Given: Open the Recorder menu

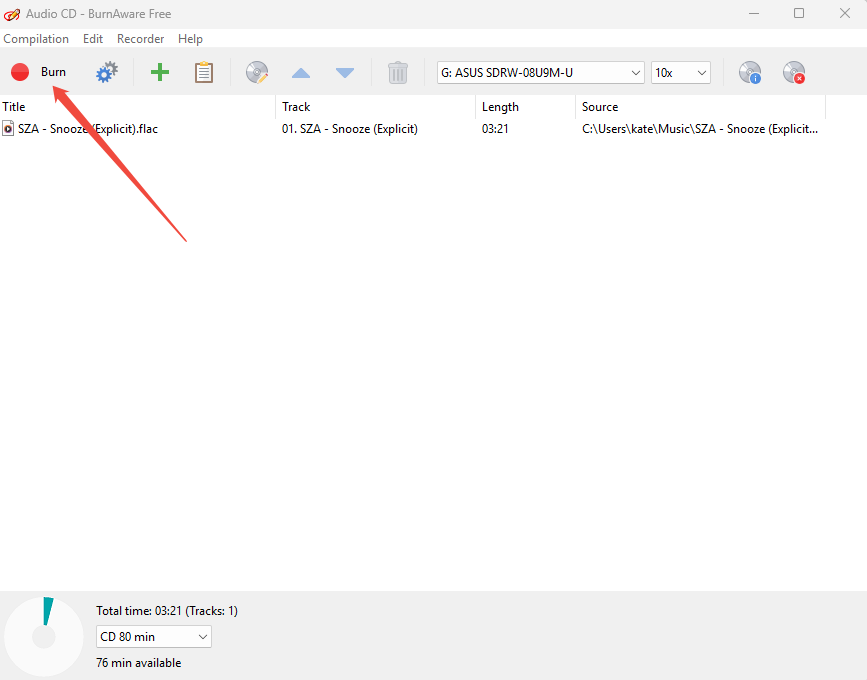Looking at the screenshot, I should coord(140,39).
